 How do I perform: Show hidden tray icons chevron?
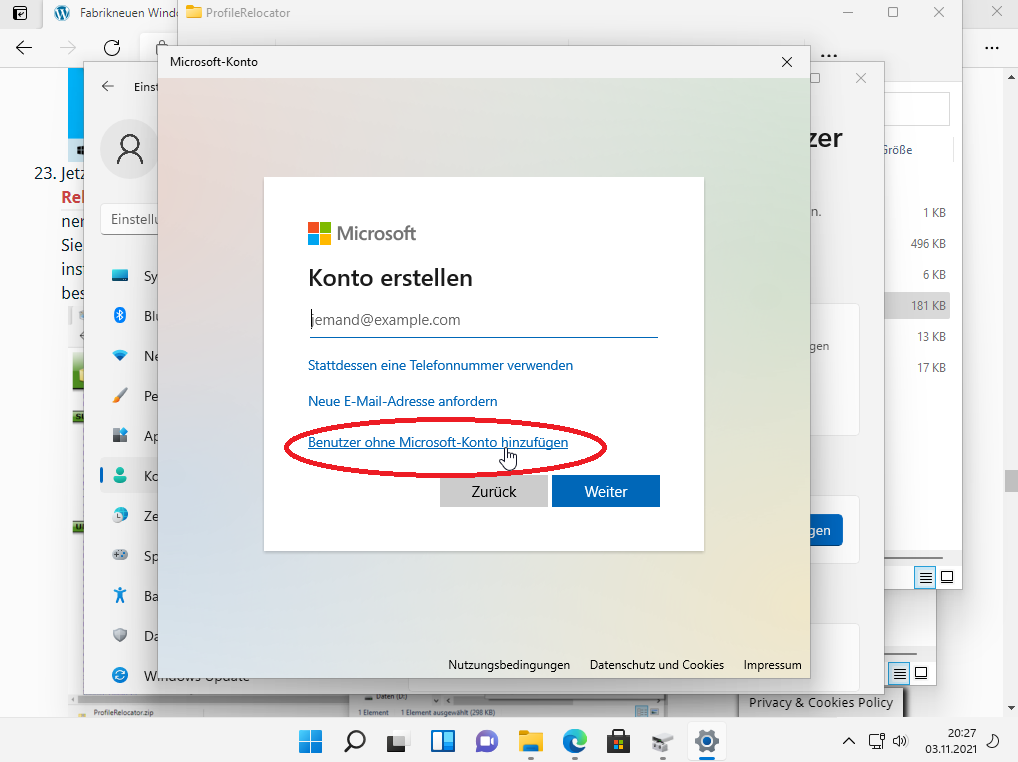pyautogui.click(x=849, y=741)
